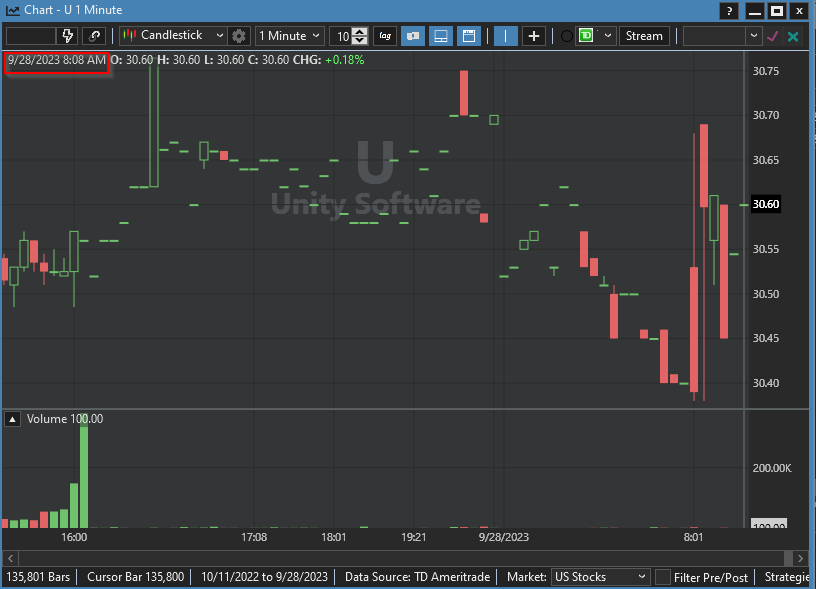The height and width of the screenshot is (589, 816).
Task: Click the green TD data source icon
Action: click(x=586, y=36)
